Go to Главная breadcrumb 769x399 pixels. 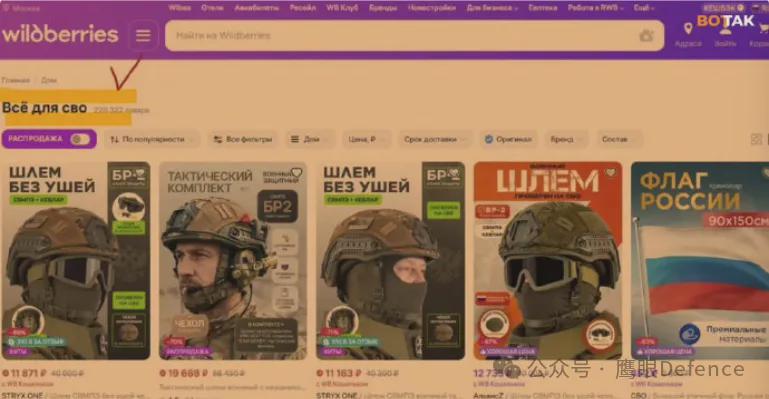coord(16,80)
